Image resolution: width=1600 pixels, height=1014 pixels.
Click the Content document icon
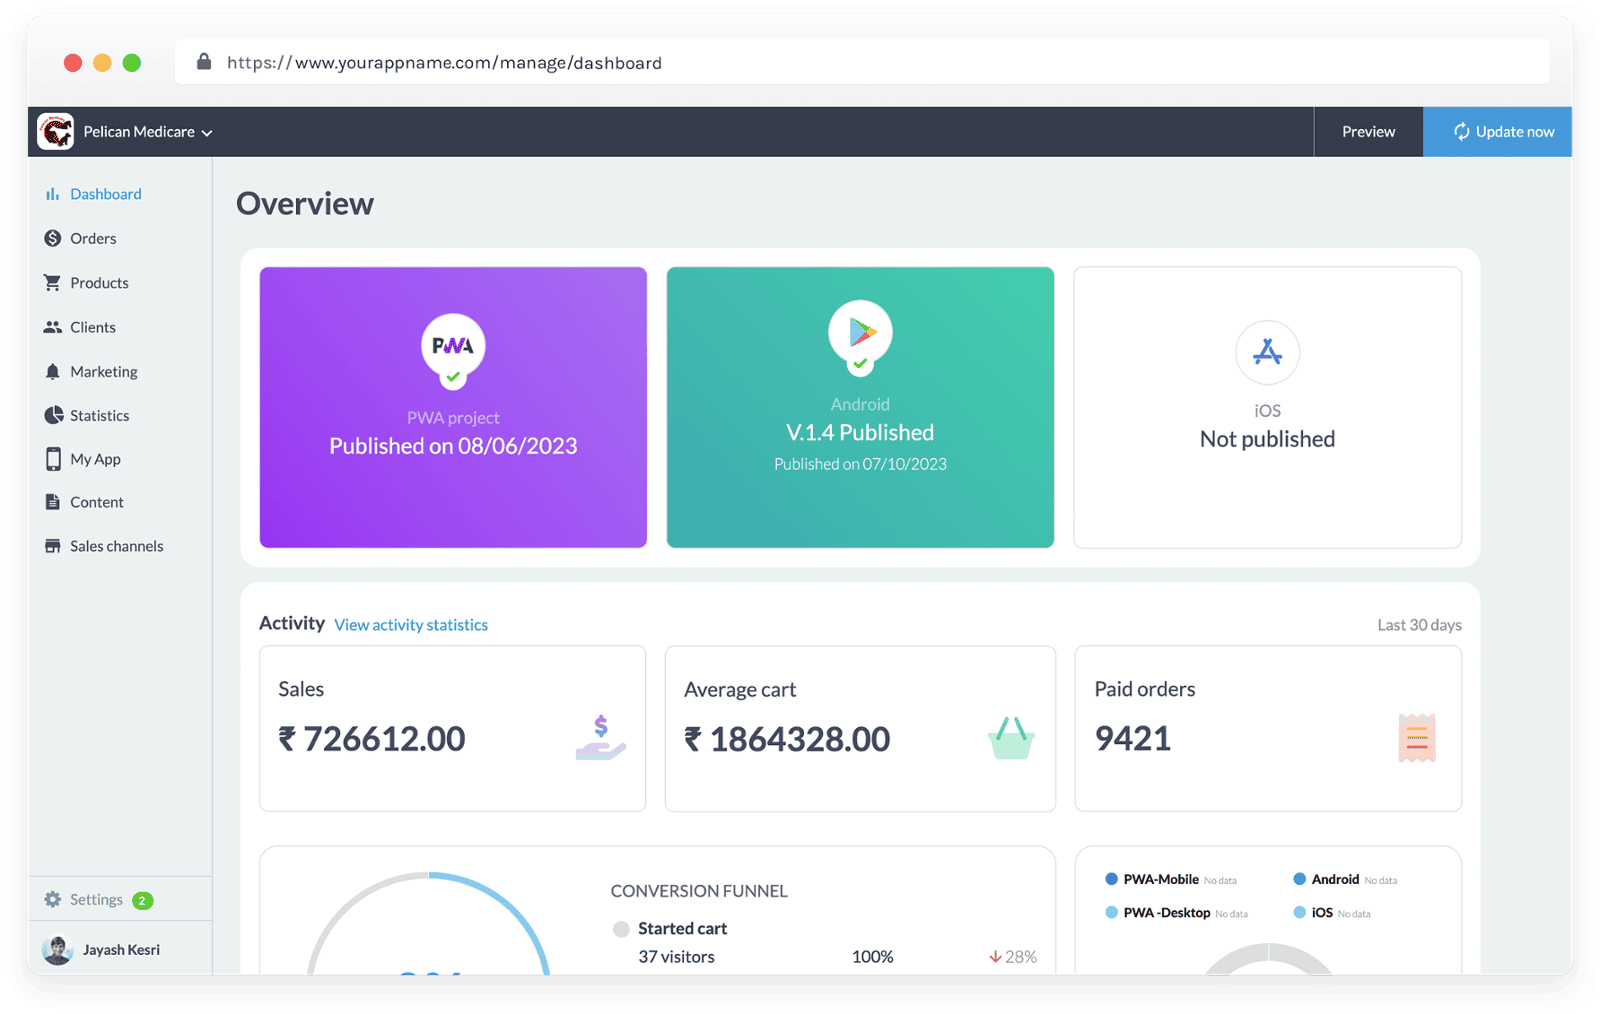pyautogui.click(x=53, y=502)
